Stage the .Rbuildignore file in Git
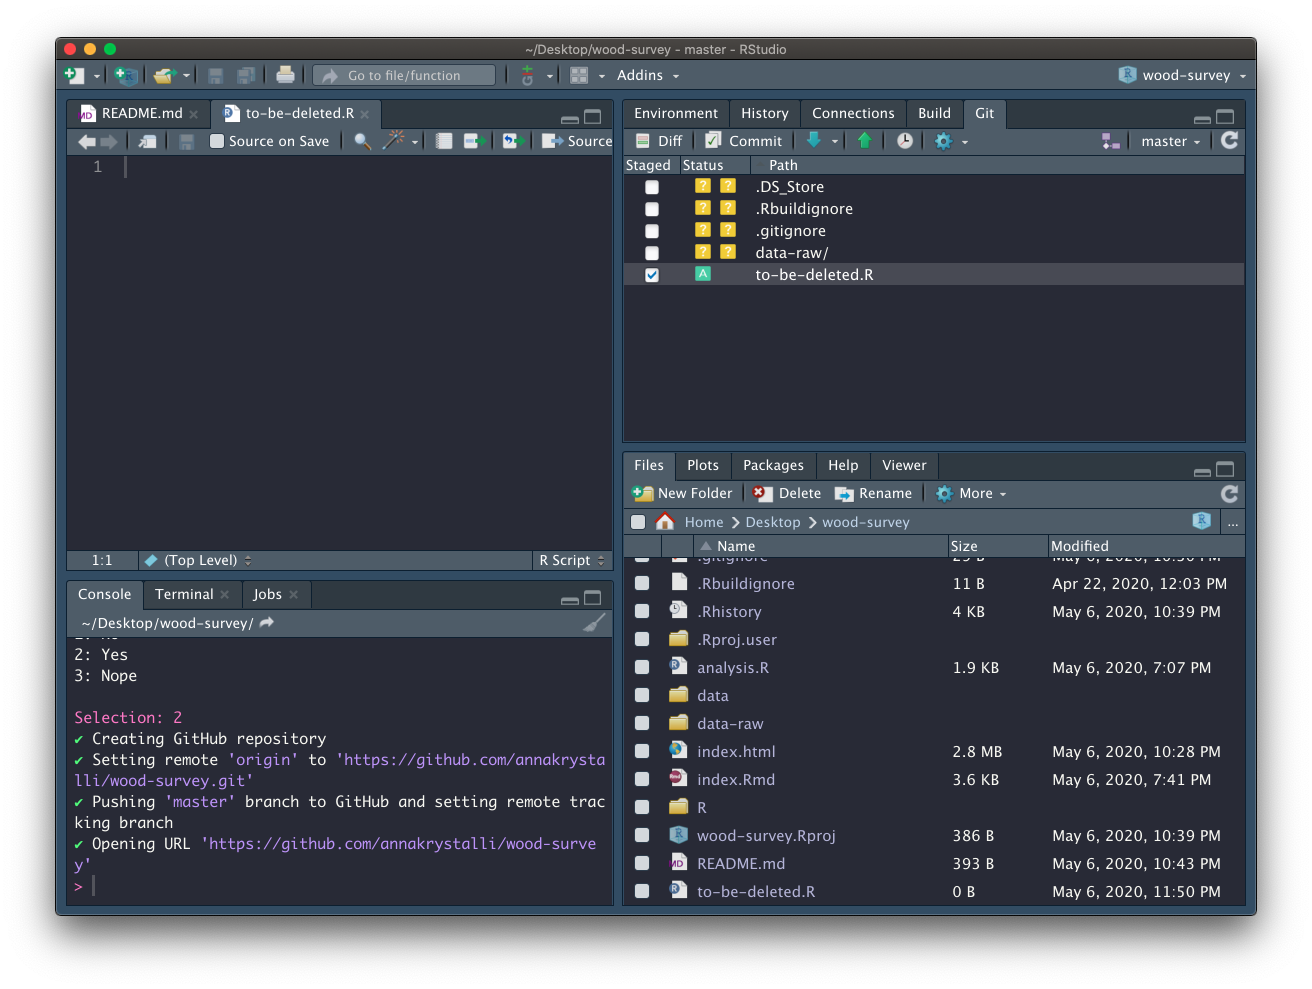This screenshot has width=1312, height=989. 652,209
